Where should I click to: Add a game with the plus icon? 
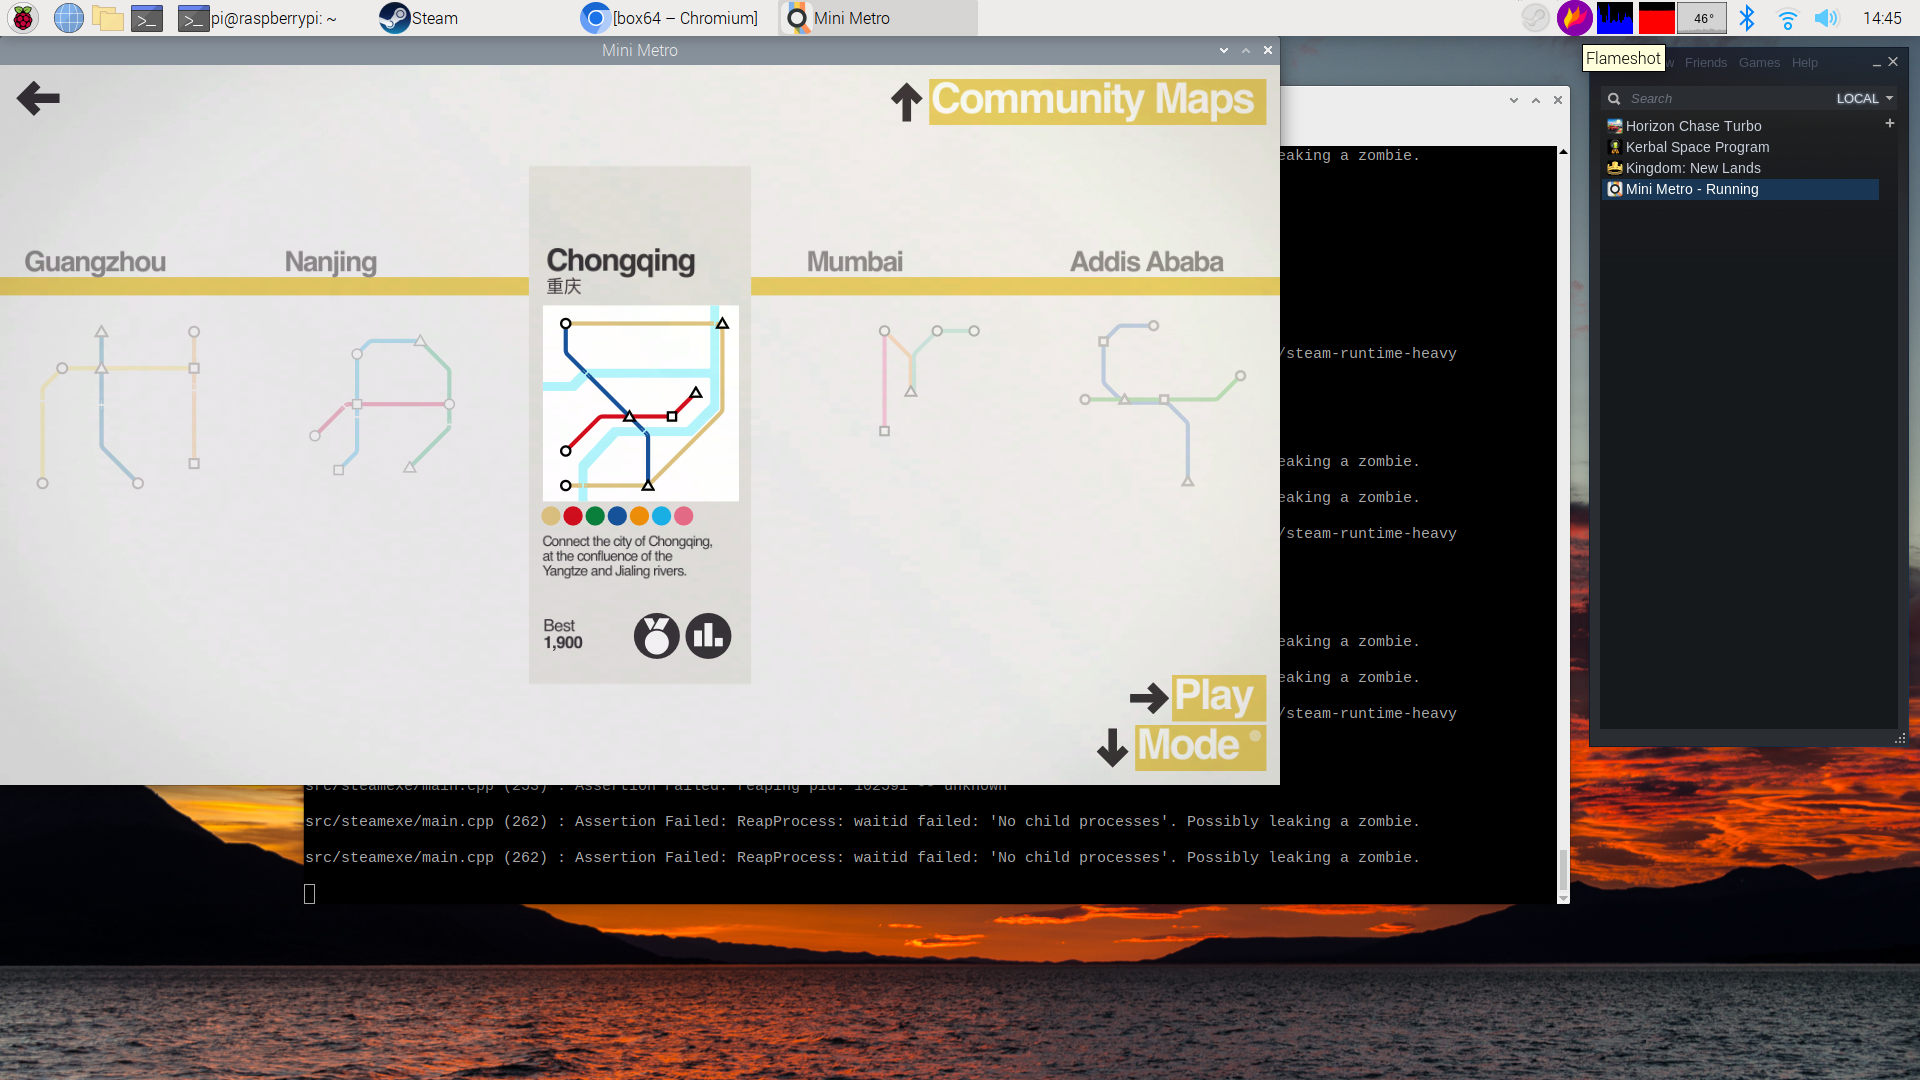(x=1890, y=123)
